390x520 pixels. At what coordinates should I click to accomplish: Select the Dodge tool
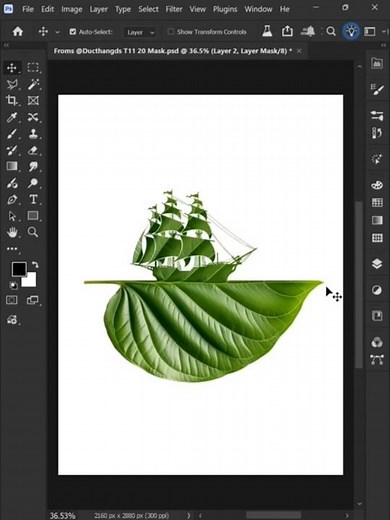tap(33, 183)
